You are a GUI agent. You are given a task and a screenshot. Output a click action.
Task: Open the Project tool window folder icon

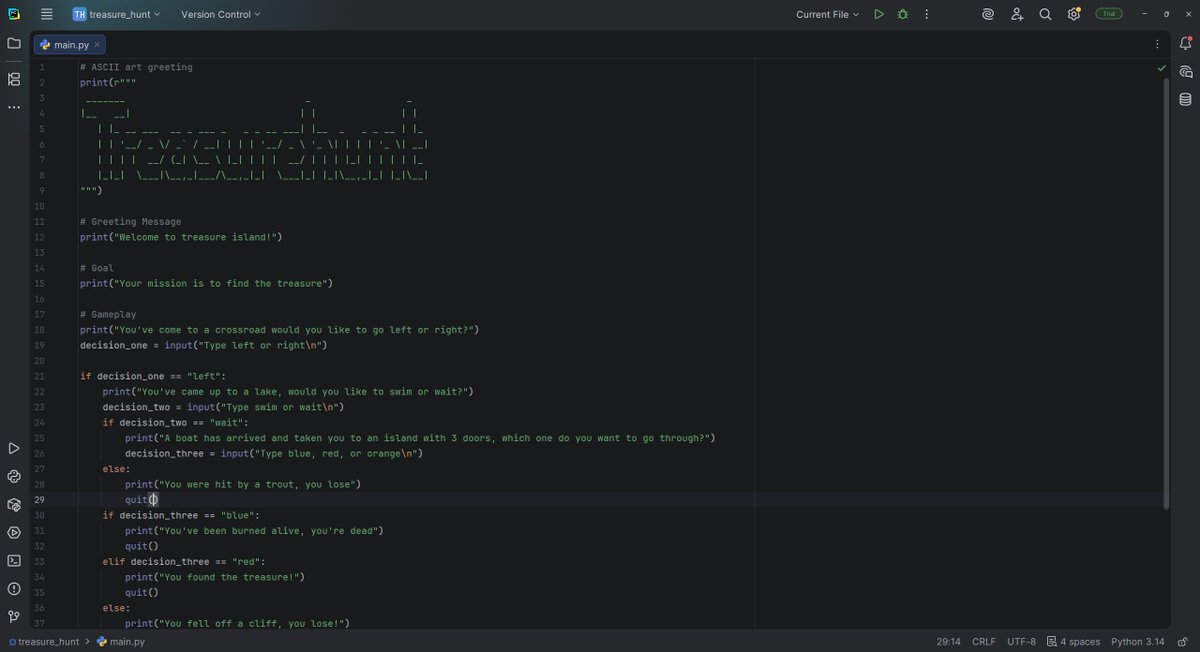14,43
